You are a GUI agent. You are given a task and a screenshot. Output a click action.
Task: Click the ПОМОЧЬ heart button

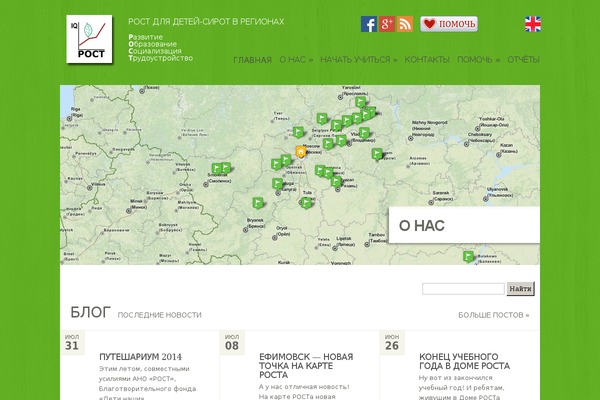click(x=449, y=24)
